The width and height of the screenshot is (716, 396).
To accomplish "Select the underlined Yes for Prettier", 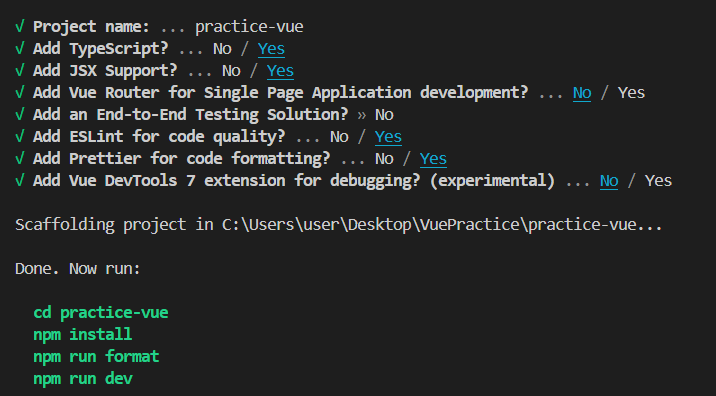I will 433,158.
